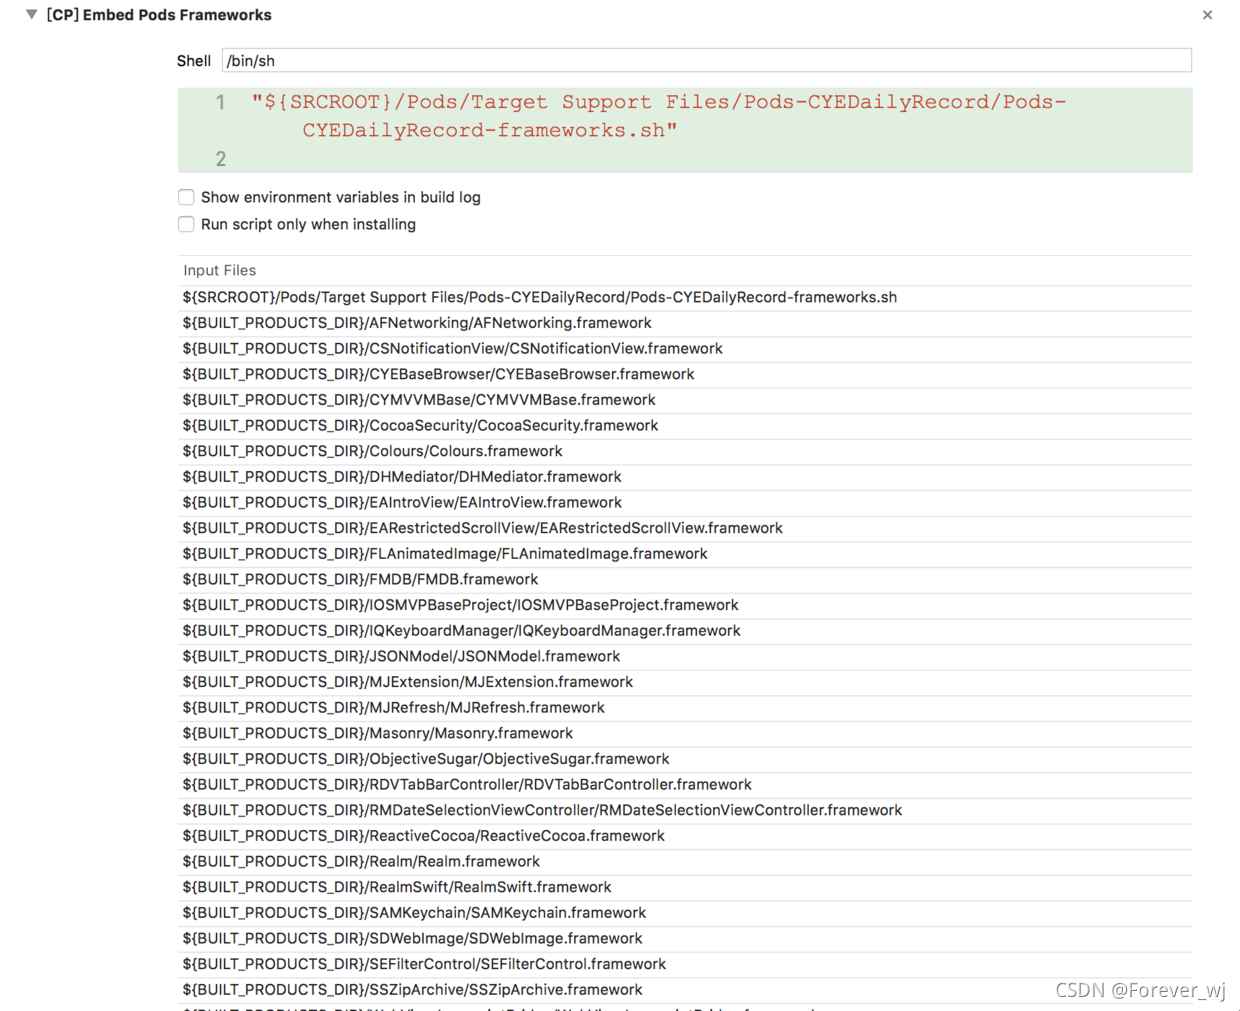
Task: Select the DHMediator.framework input row
Action: [x=685, y=477]
